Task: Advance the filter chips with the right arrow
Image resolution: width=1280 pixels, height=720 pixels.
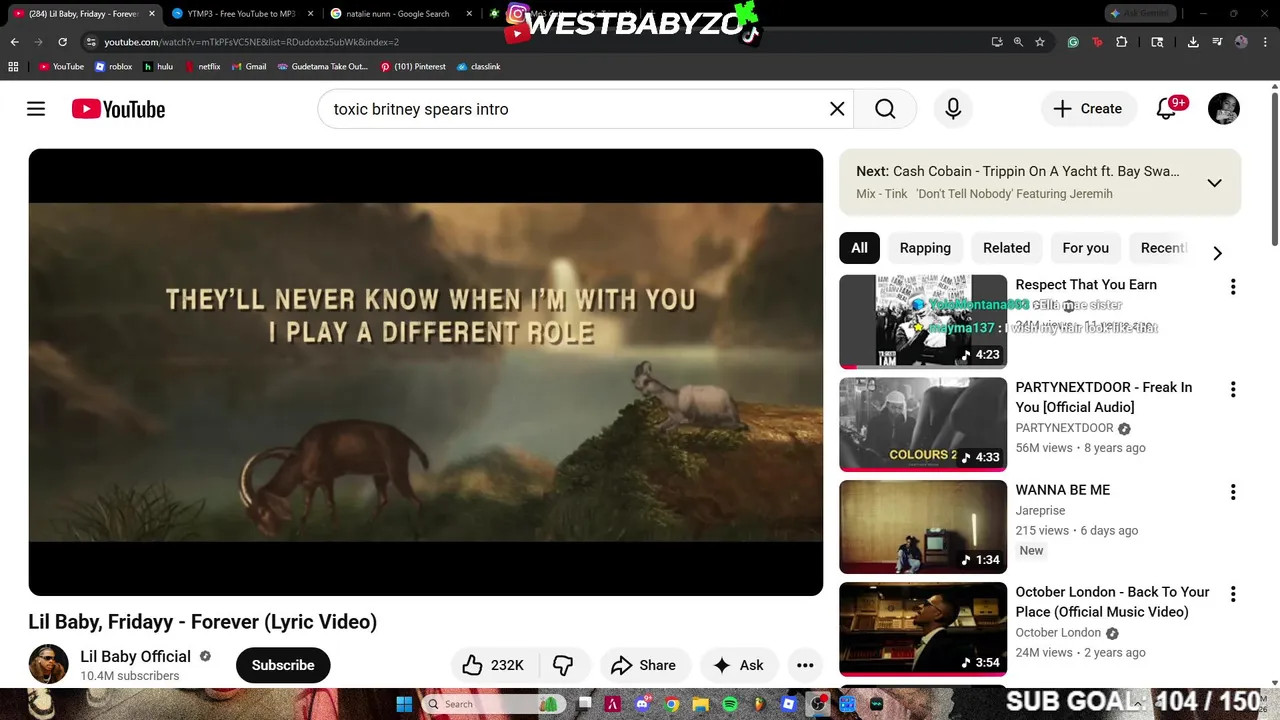Action: tap(1217, 253)
